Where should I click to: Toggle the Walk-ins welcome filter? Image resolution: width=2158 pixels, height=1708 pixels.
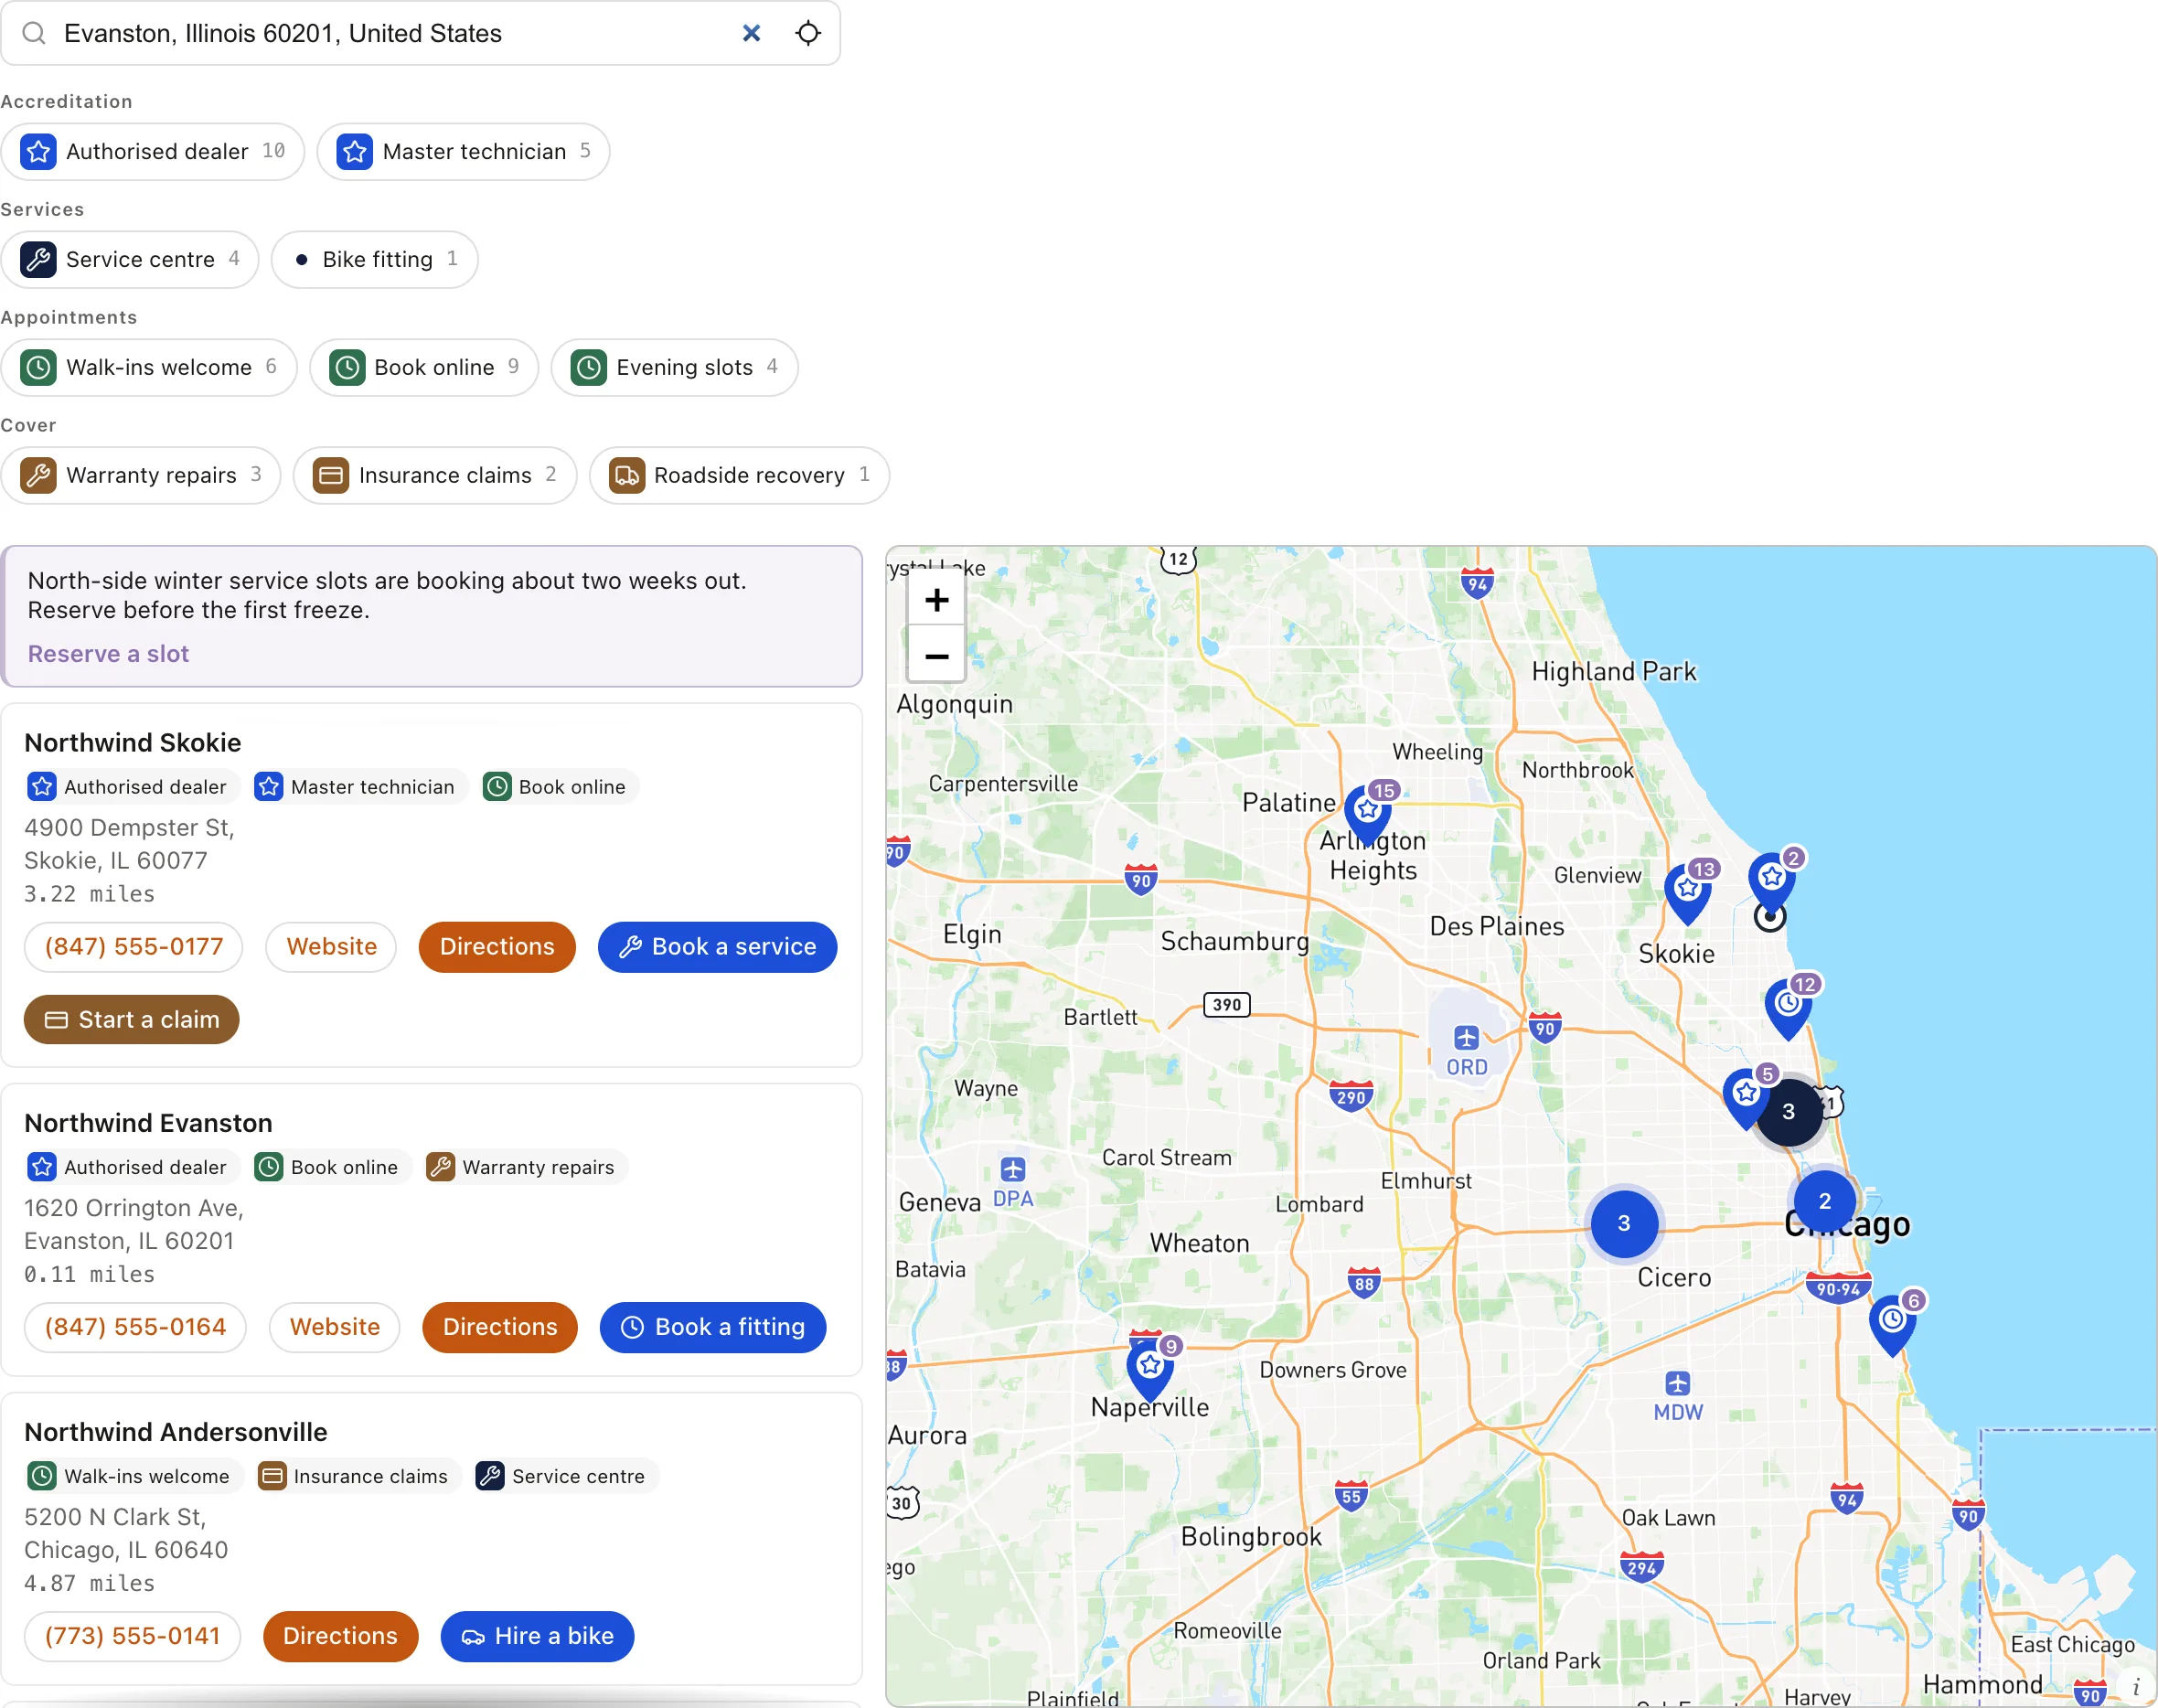(x=149, y=367)
